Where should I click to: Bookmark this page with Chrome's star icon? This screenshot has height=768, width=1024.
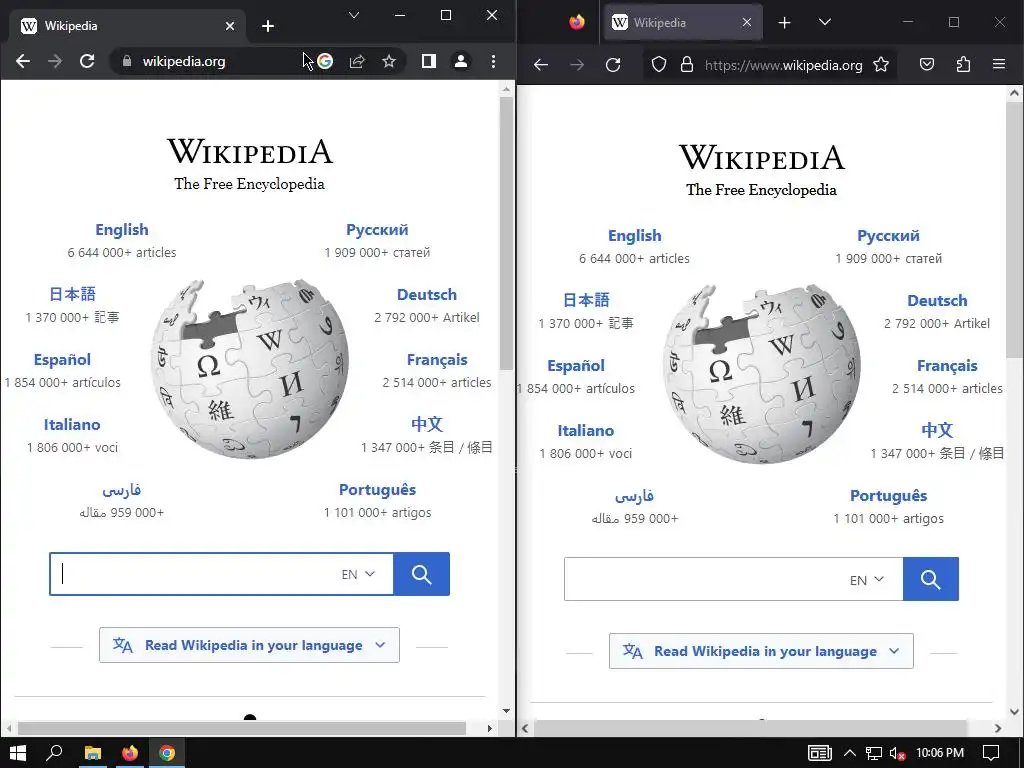[x=389, y=61]
